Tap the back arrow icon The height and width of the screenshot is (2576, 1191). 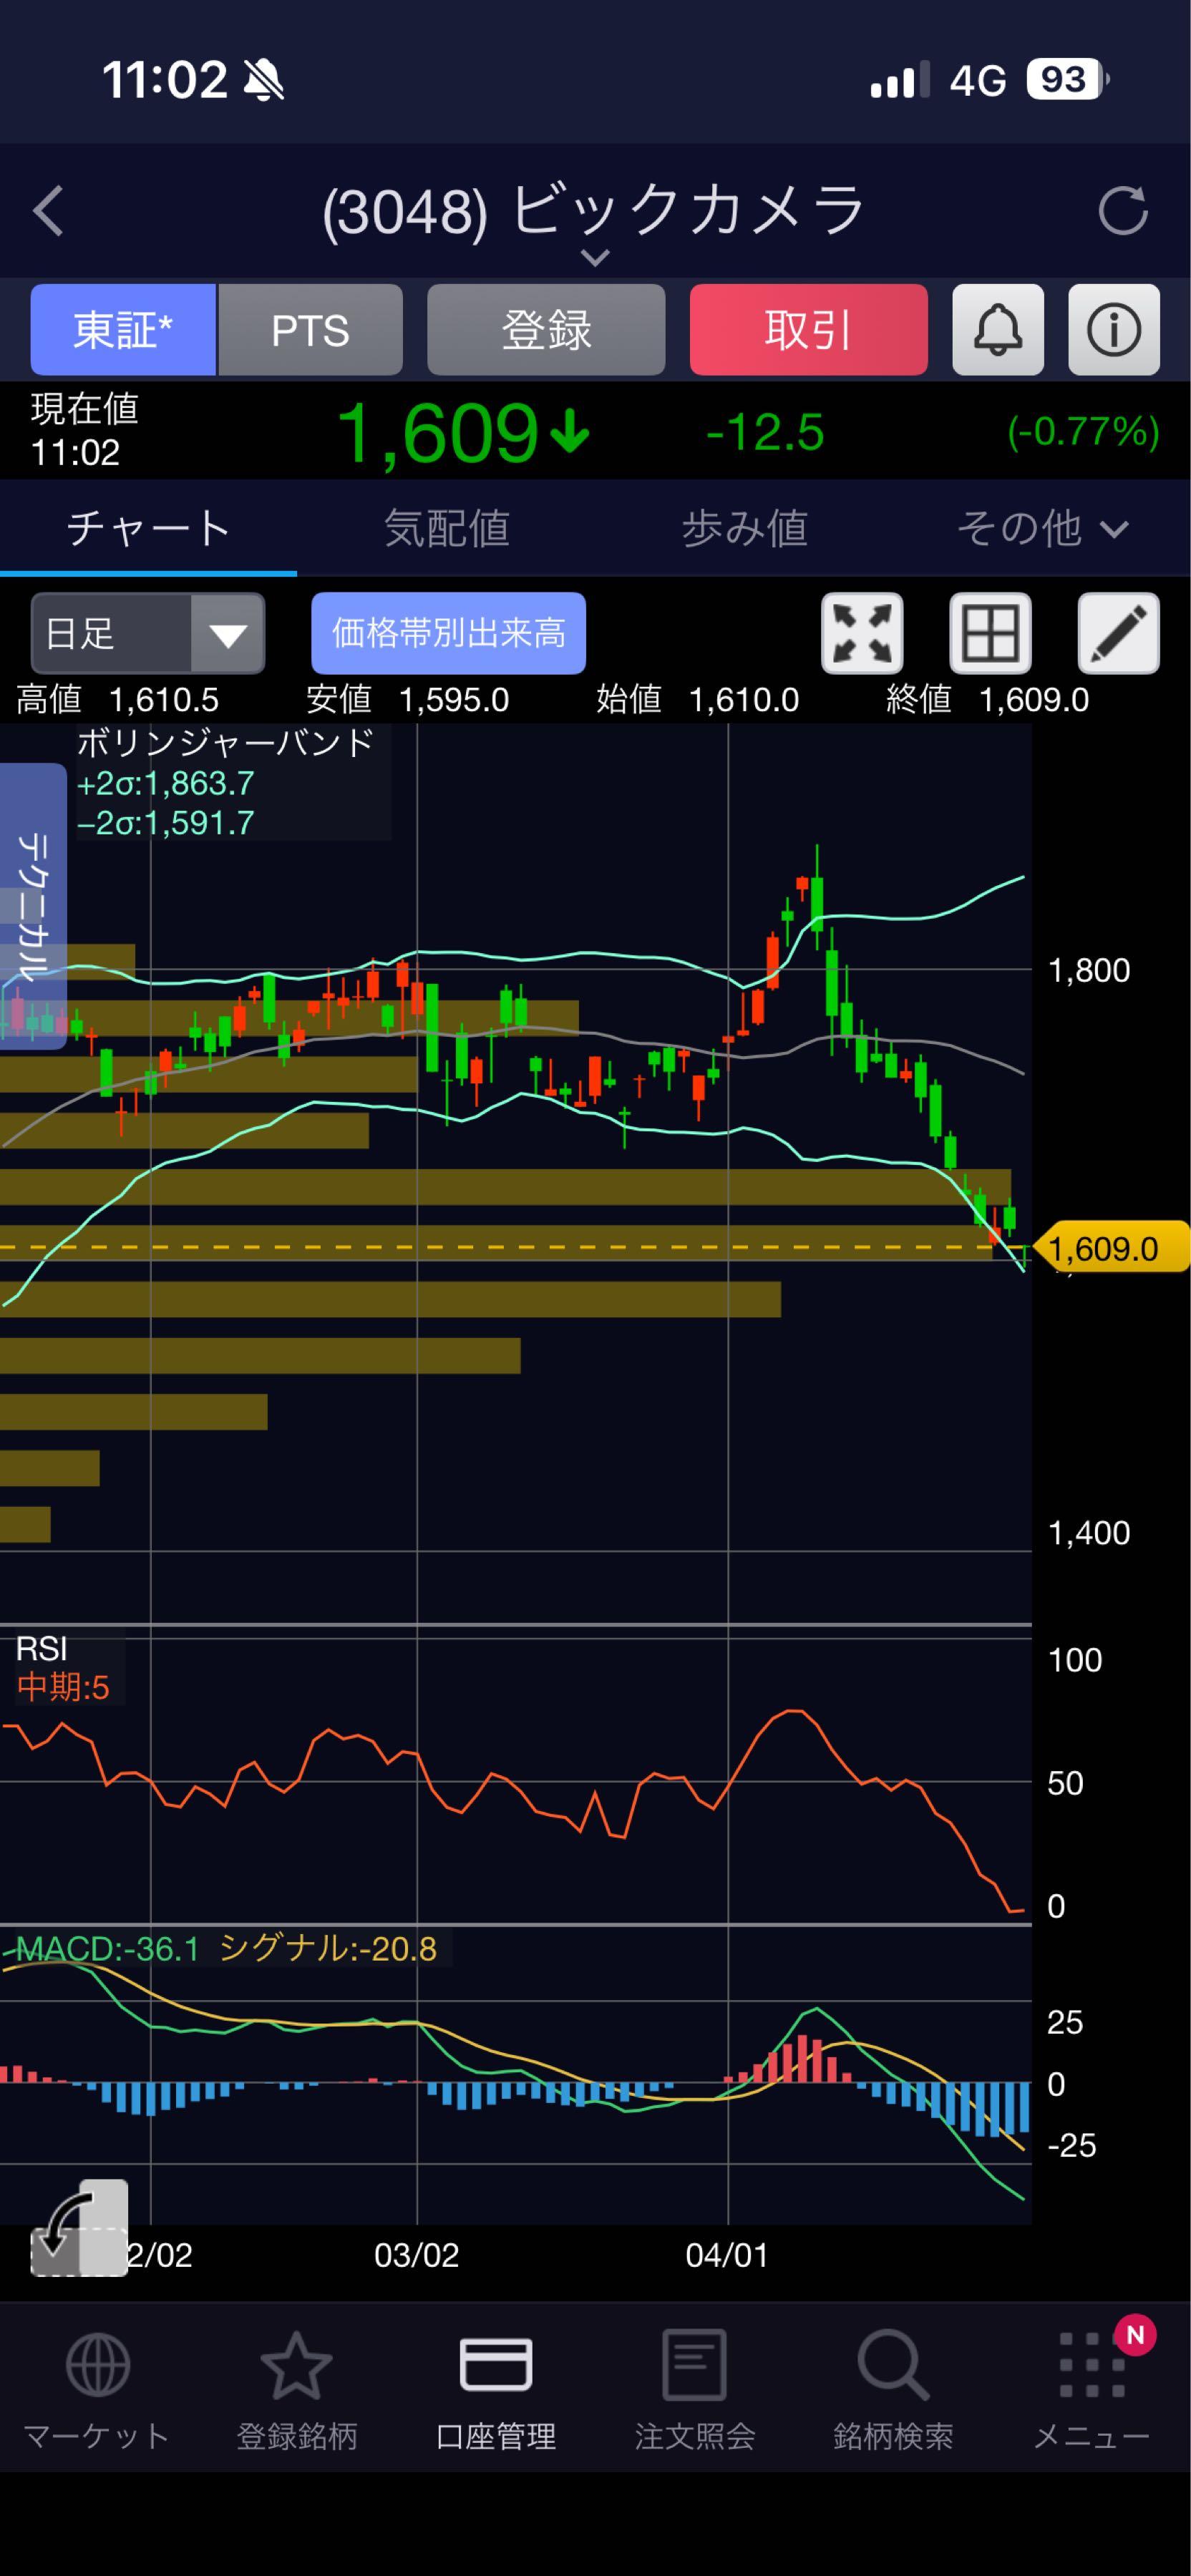click(x=48, y=211)
